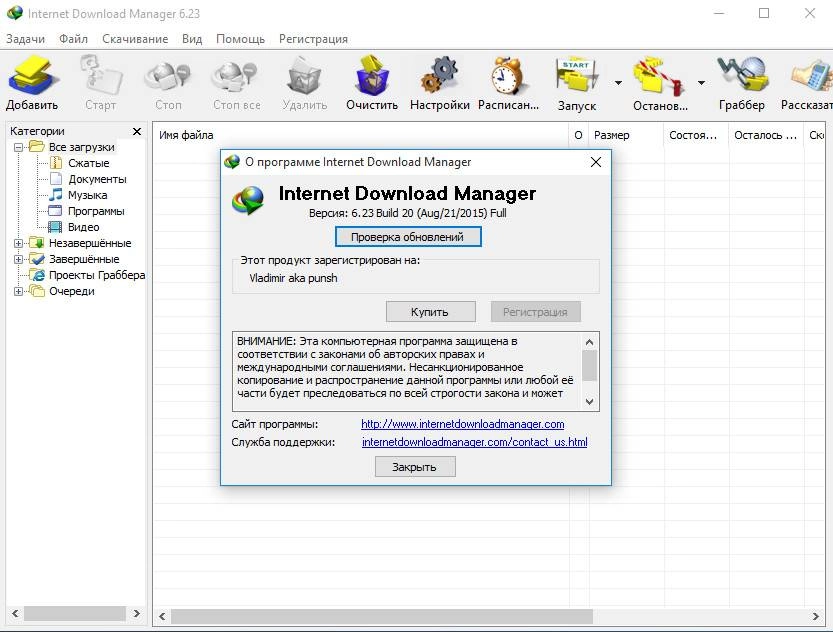Click the Имя файла column header
Screen dimensions: 833x632
click(361, 135)
